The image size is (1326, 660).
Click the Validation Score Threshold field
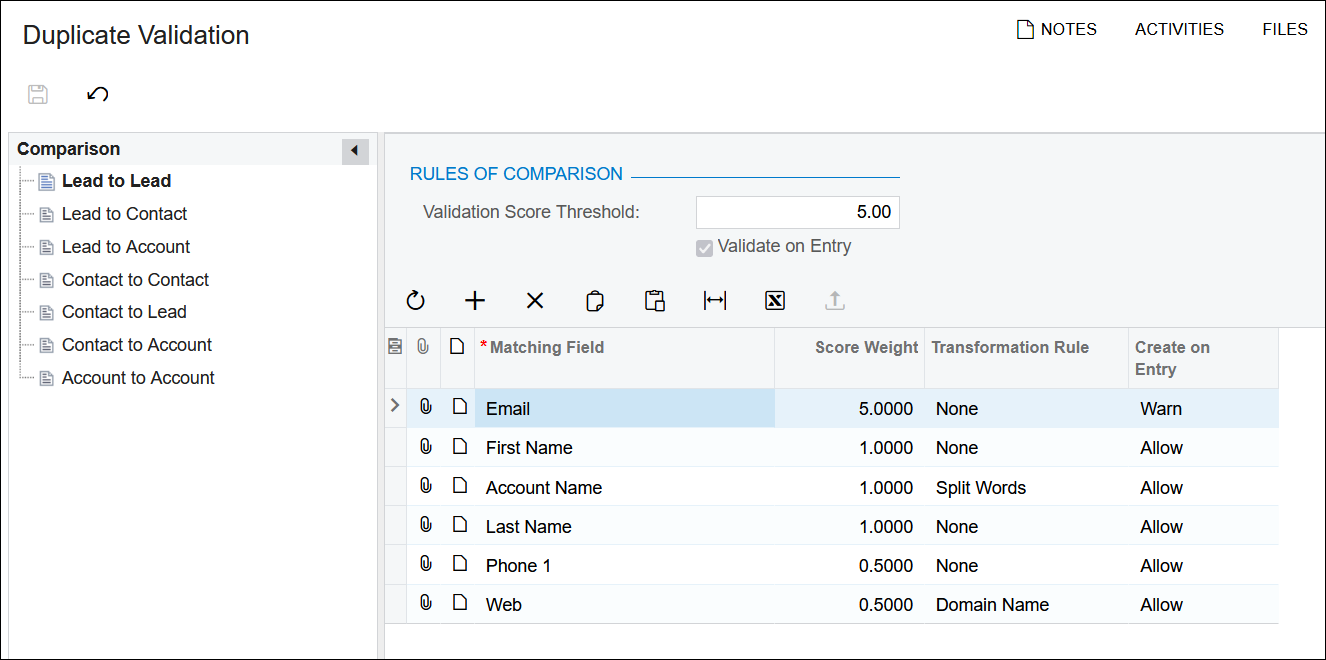[x=797, y=212]
